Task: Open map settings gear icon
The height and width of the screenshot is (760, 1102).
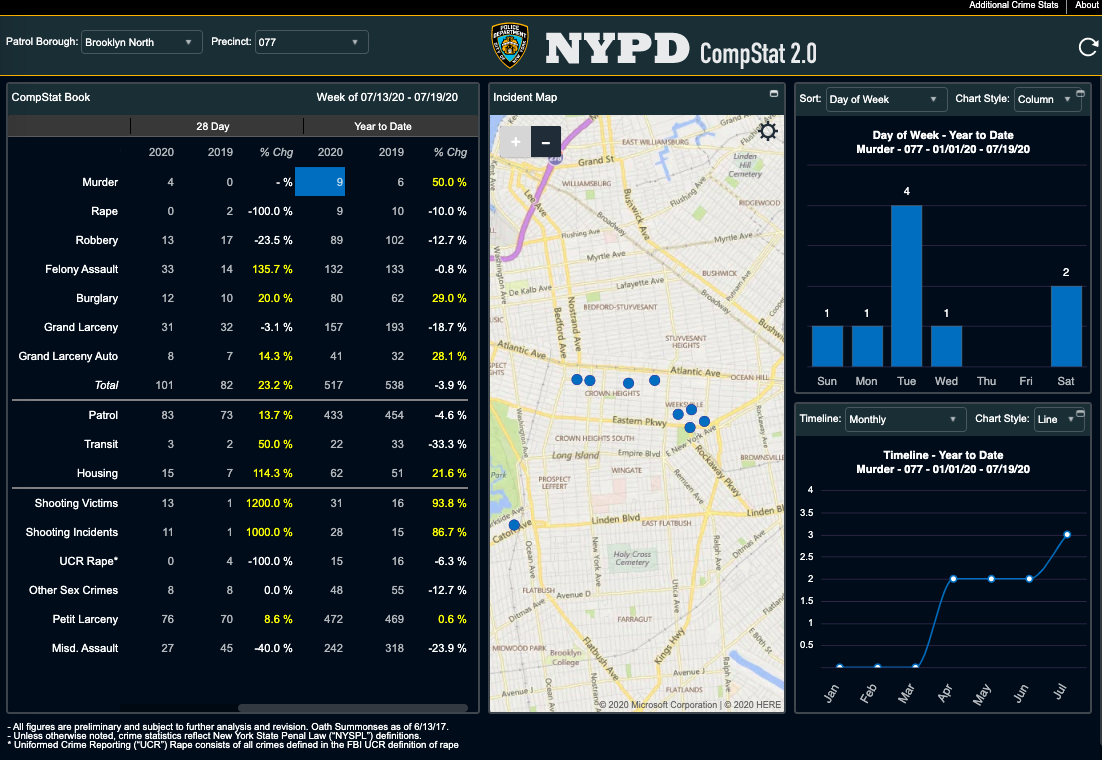Action: pos(768,131)
